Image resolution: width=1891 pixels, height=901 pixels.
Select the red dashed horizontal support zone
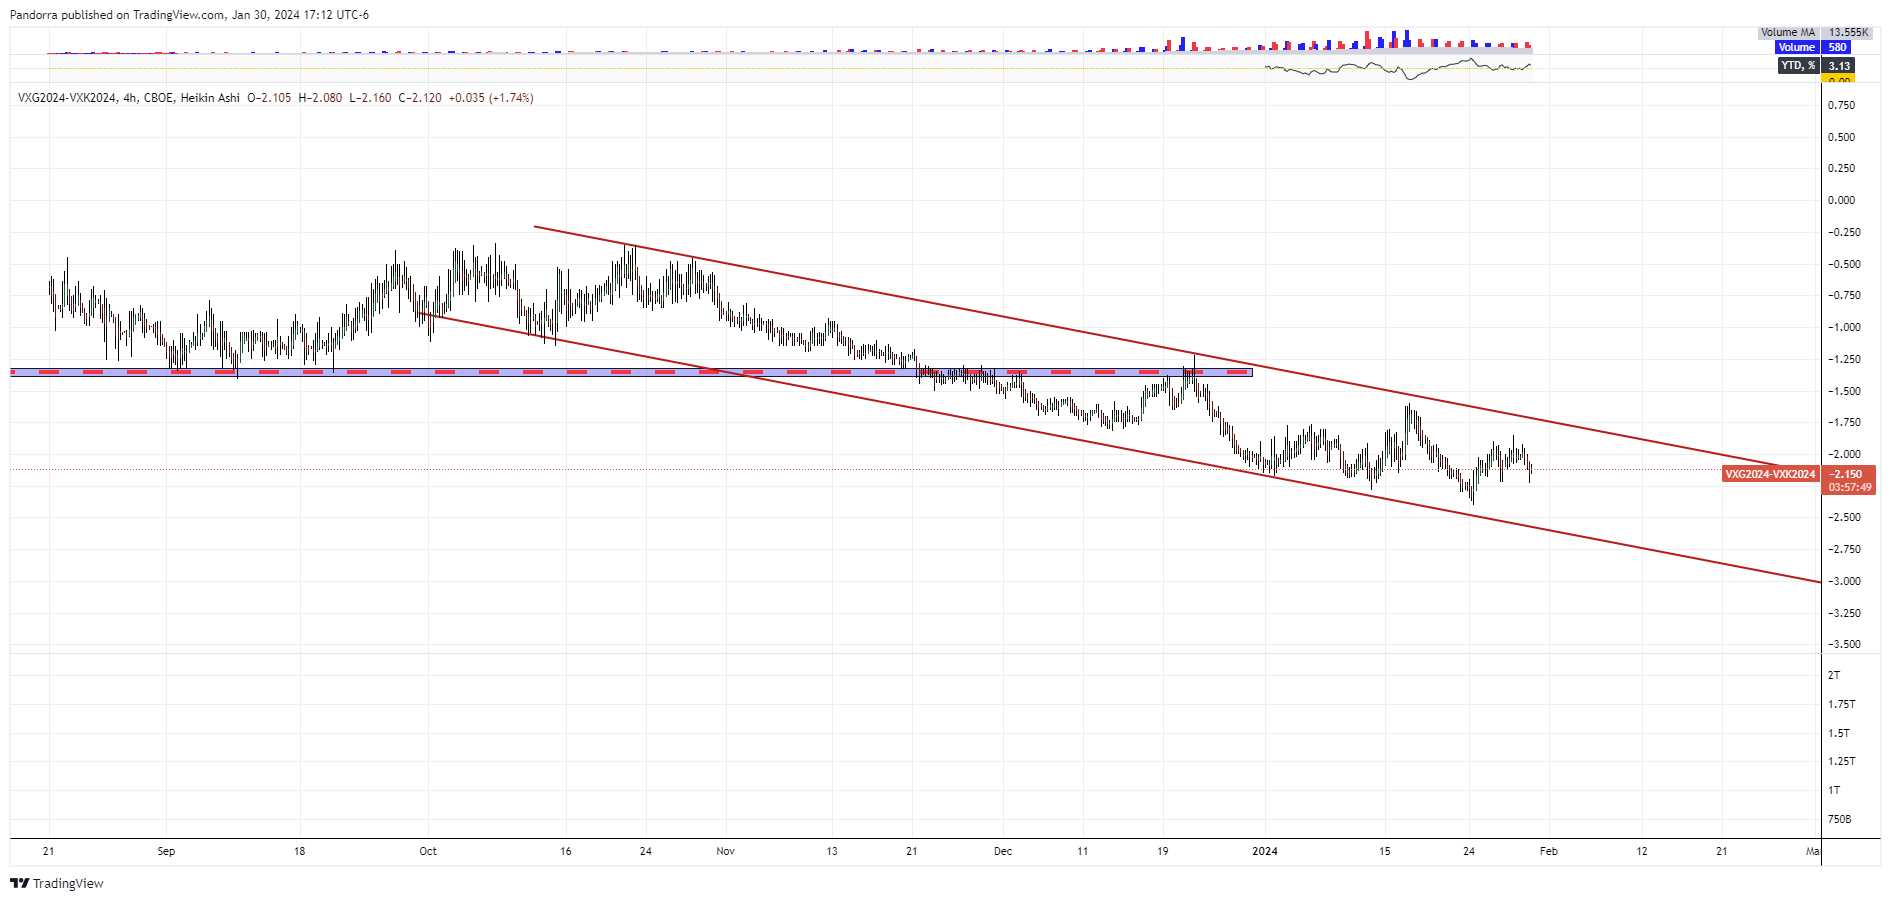(x=630, y=372)
